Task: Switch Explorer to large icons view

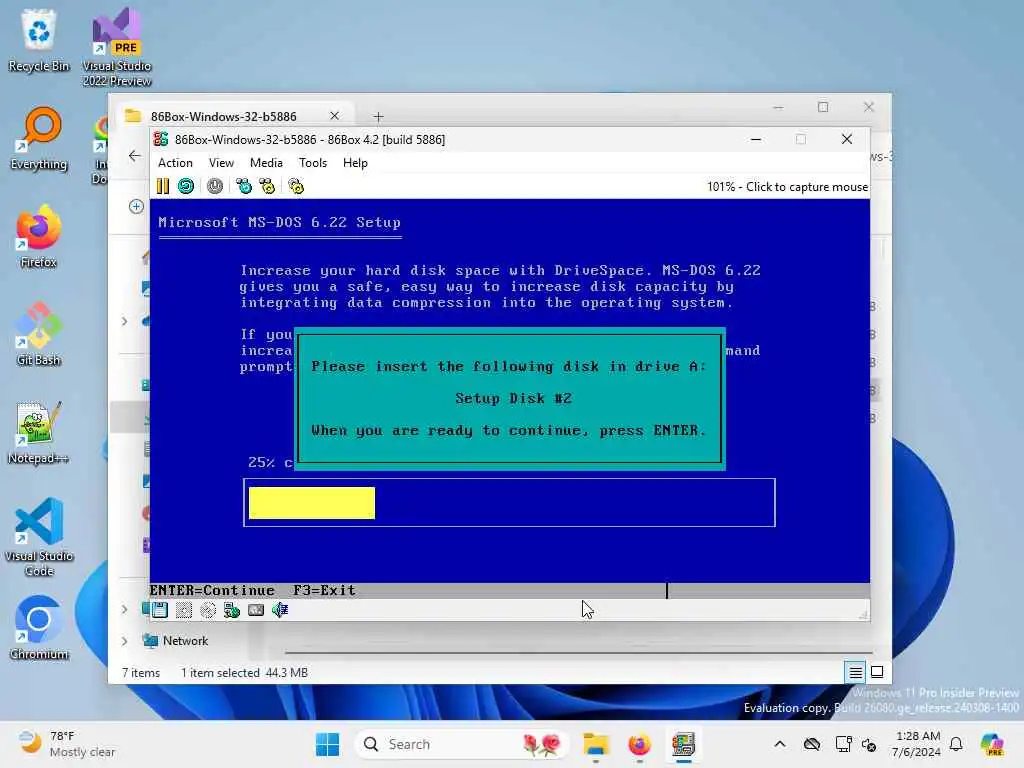Action: (877, 672)
